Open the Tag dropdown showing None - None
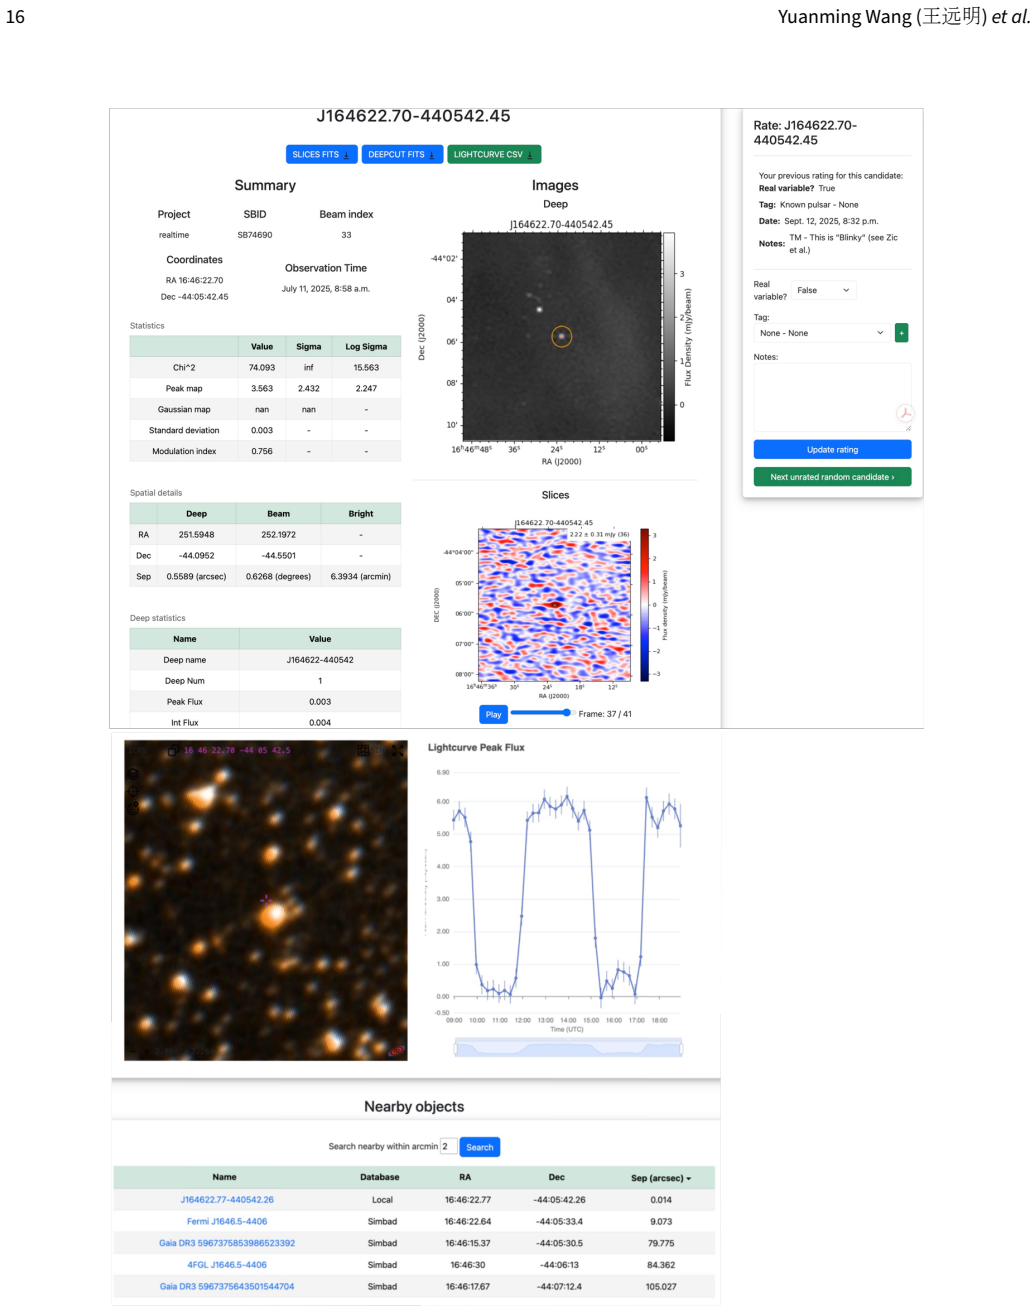This screenshot has width=1036, height=1312. pyautogui.click(x=822, y=333)
